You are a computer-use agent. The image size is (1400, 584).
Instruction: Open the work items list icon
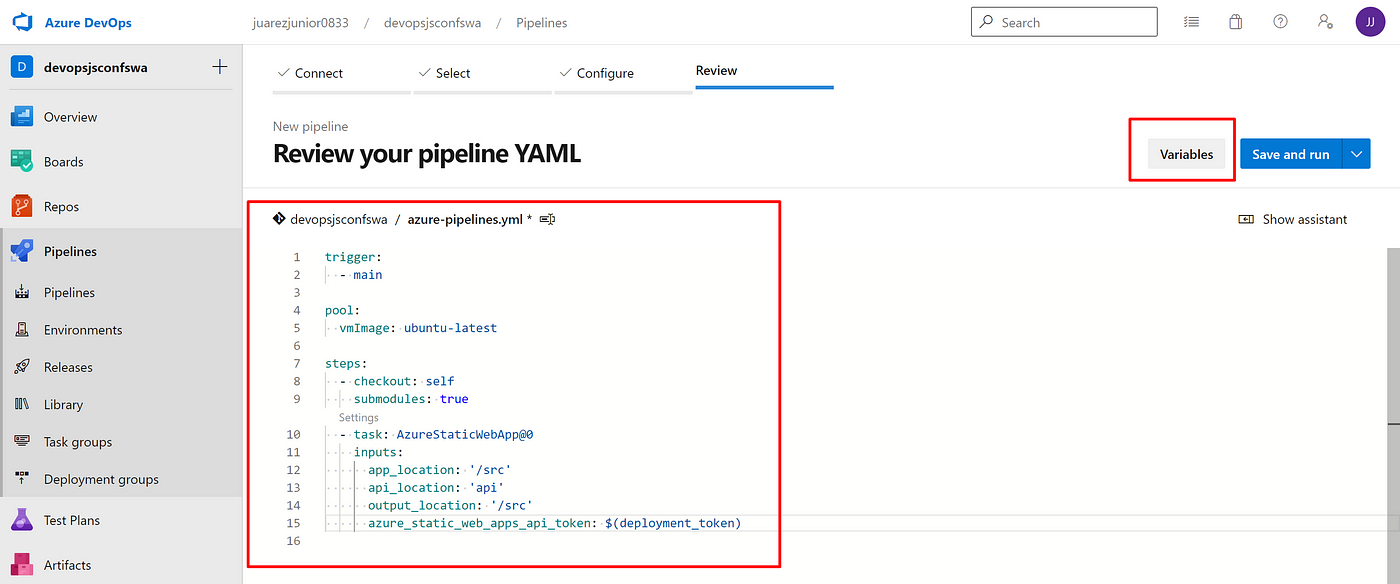click(1191, 21)
